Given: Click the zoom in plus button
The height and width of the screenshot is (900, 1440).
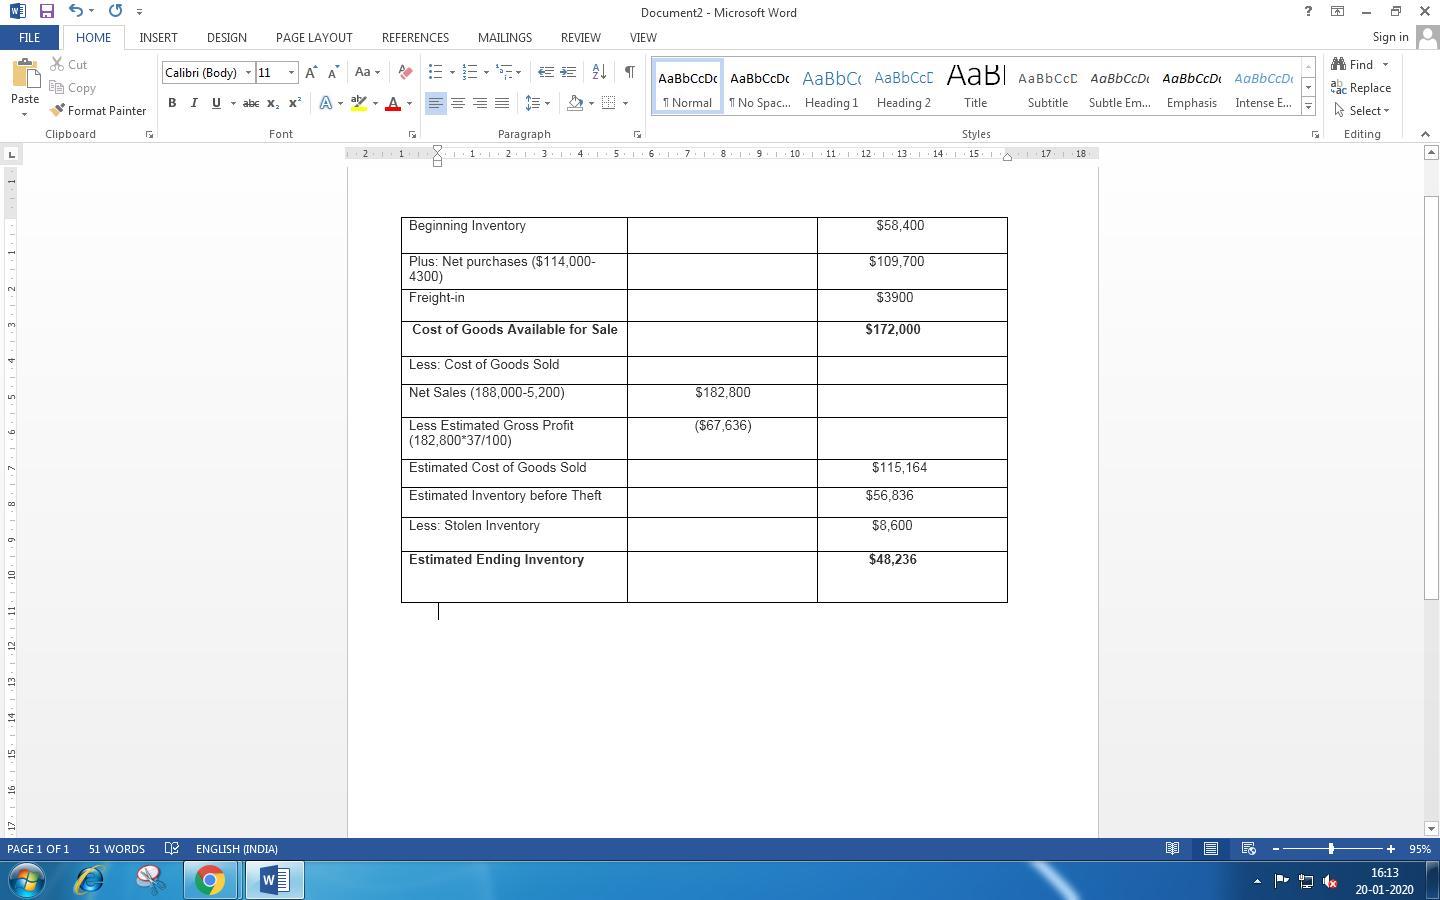Looking at the screenshot, I should point(1390,849).
